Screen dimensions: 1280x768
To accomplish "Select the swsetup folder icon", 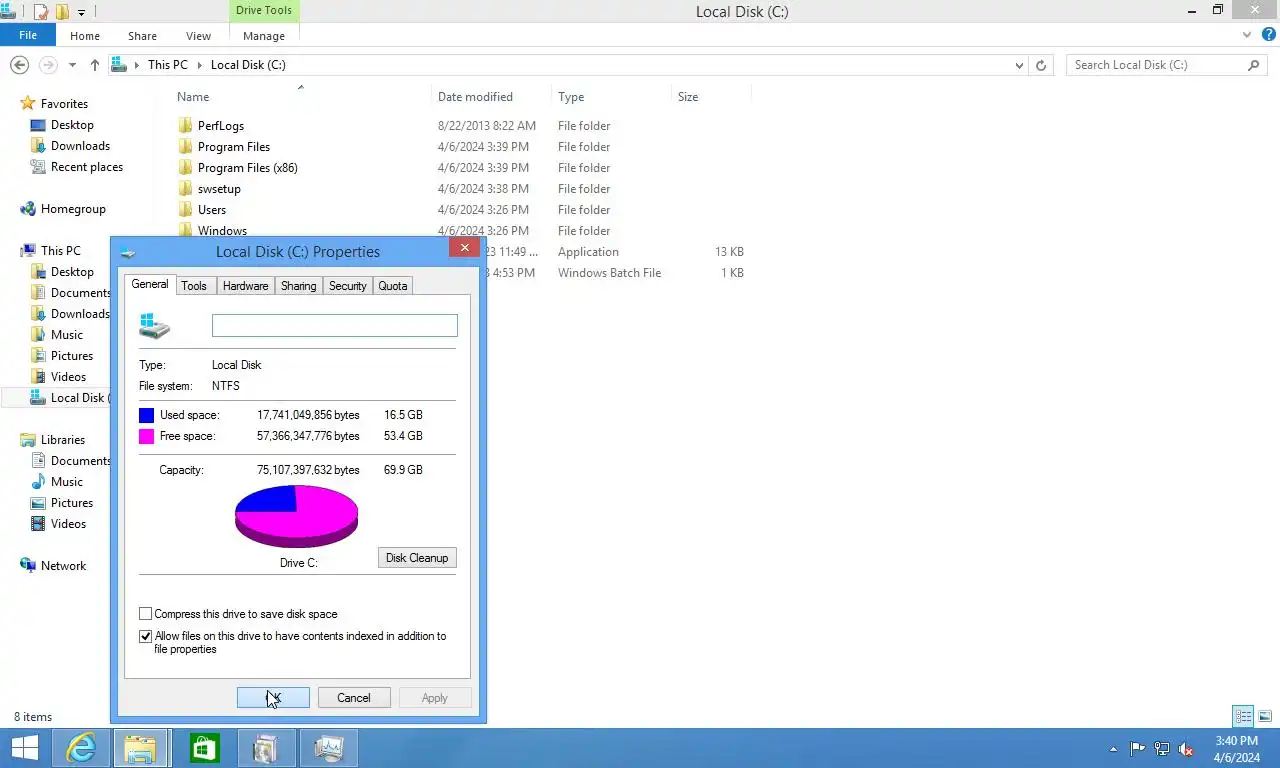I will coord(185,189).
